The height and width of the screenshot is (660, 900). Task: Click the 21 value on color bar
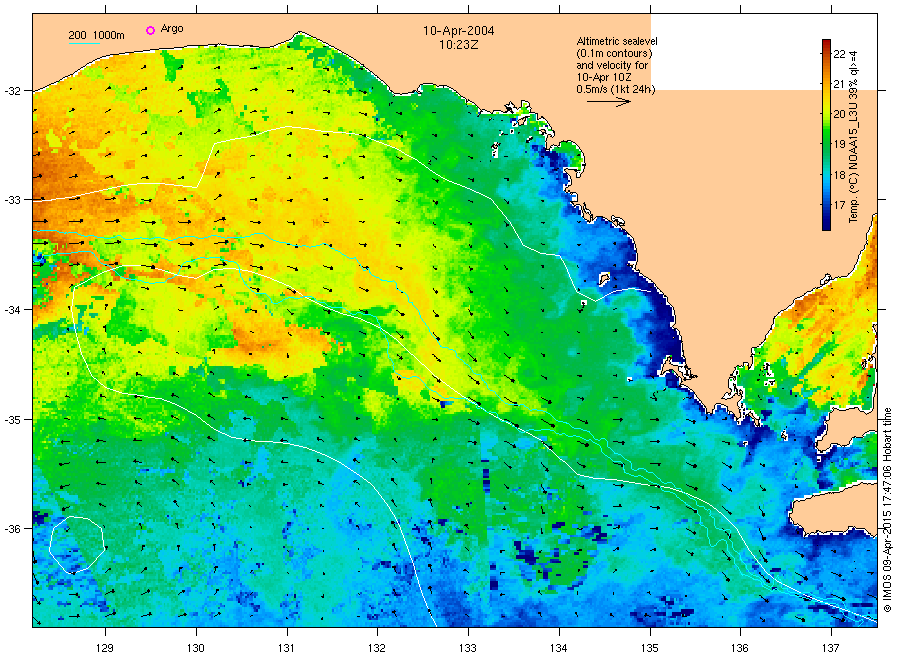(x=839, y=84)
